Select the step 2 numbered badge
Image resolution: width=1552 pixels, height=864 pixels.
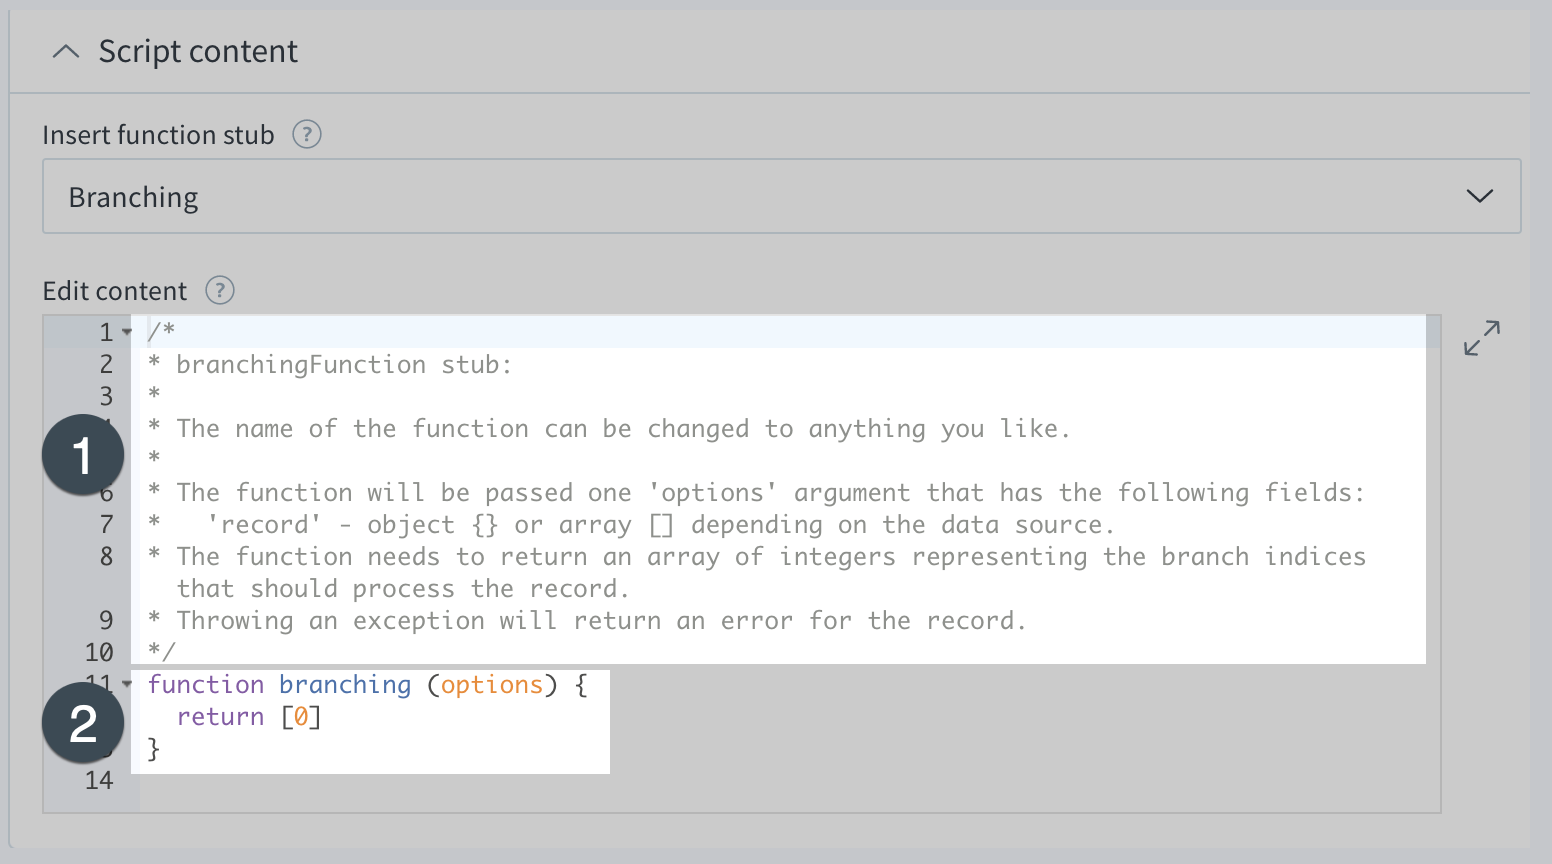click(83, 722)
